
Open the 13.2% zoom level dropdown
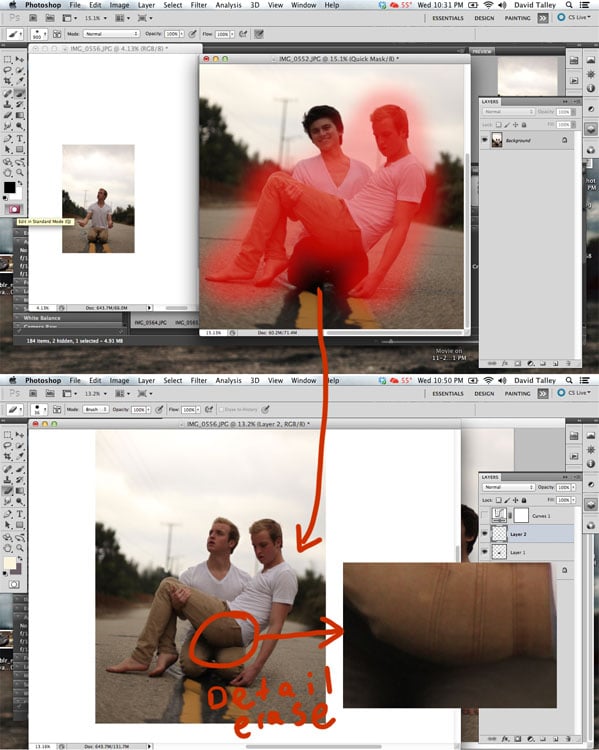[x=96, y=393]
